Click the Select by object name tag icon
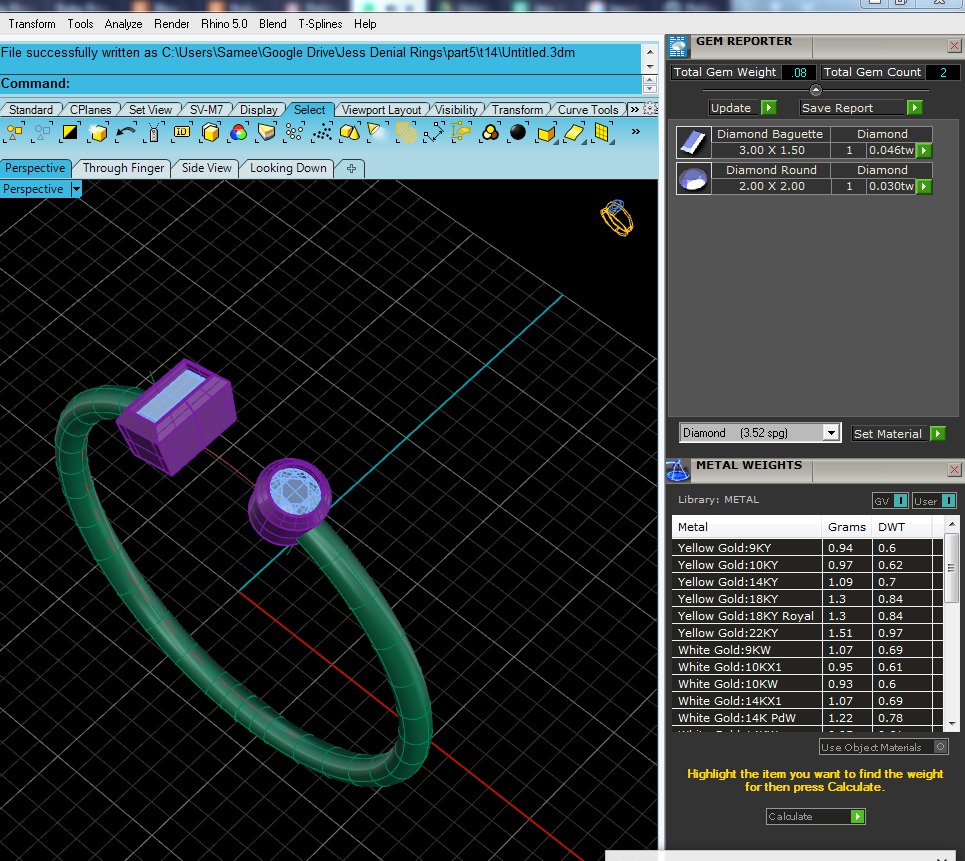965x861 pixels. pyautogui.click(x=154, y=132)
